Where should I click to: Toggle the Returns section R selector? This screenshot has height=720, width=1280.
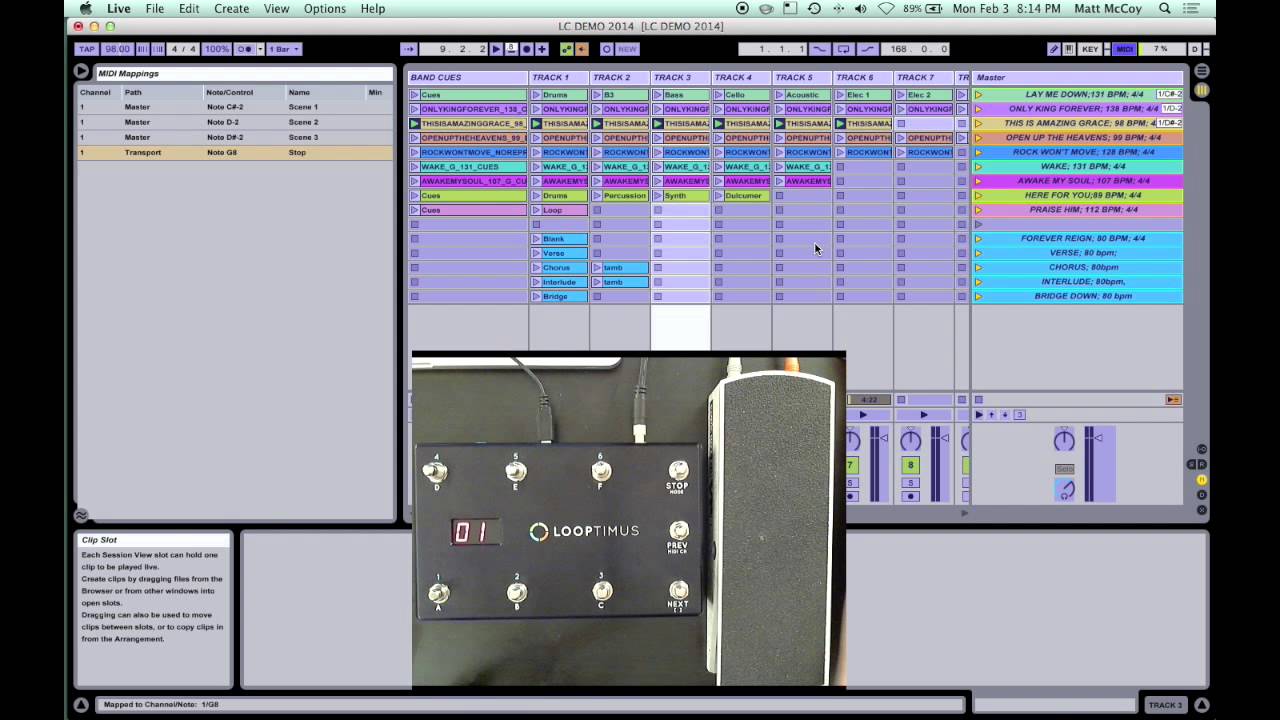pyautogui.click(x=1202, y=465)
